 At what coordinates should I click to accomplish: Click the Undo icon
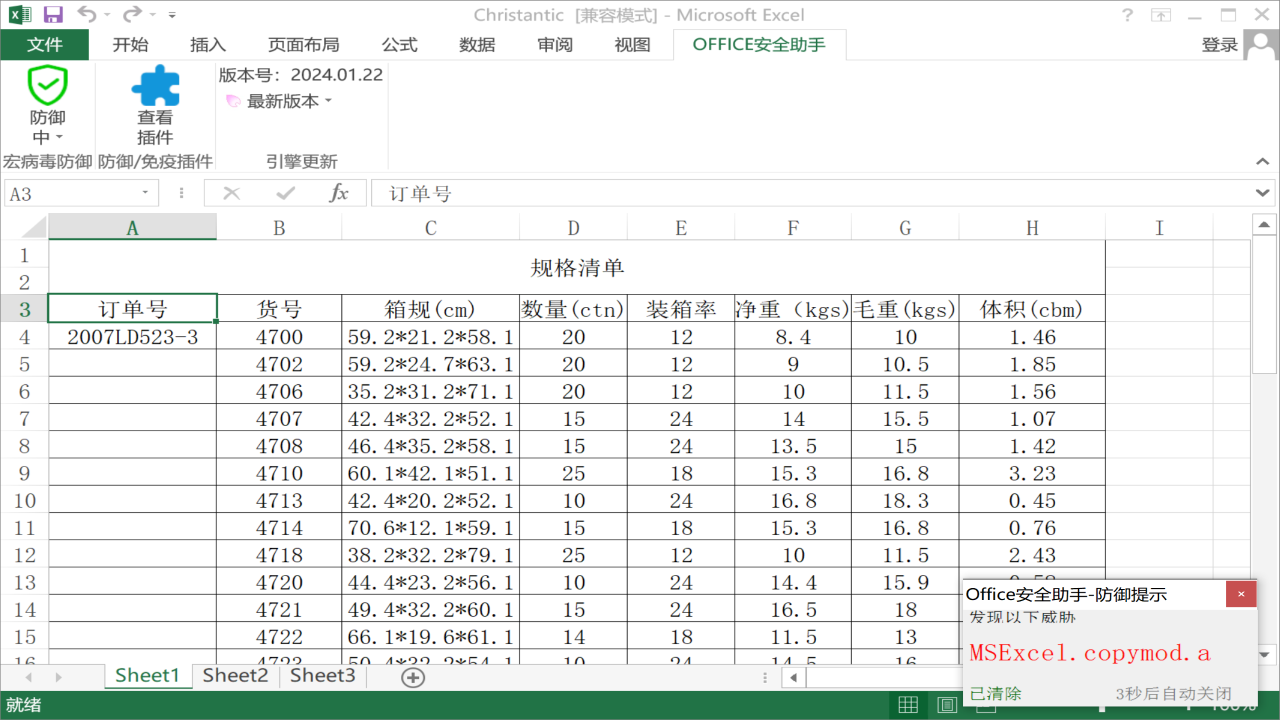click(88, 13)
